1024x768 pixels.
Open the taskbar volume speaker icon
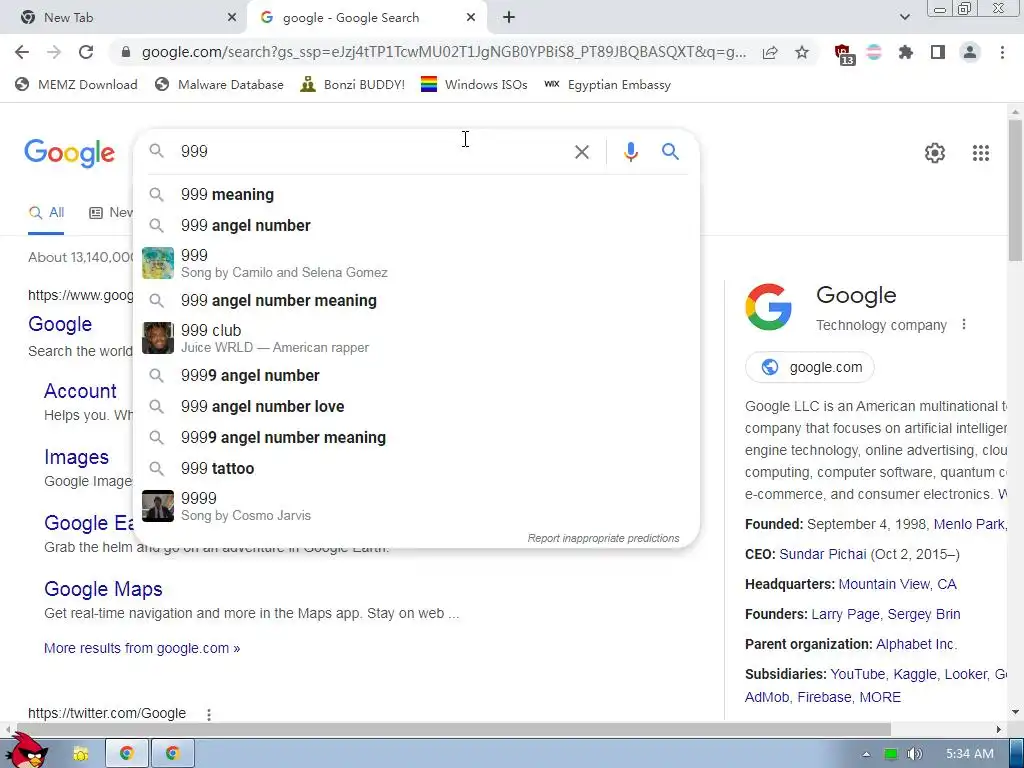tap(914, 754)
